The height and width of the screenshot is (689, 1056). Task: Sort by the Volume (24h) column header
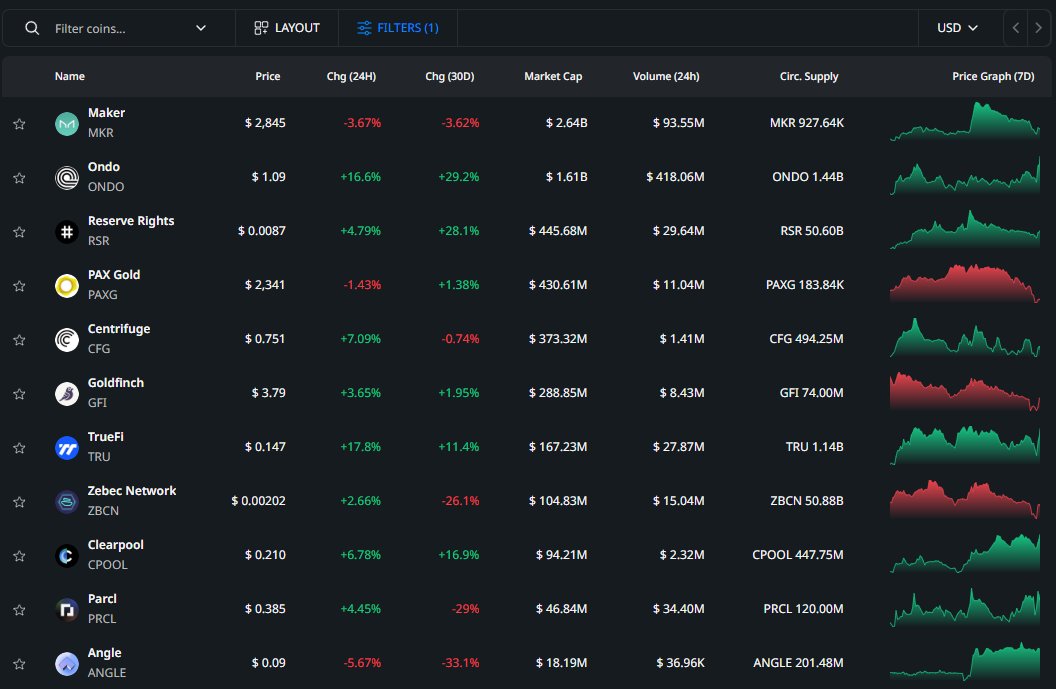666,76
